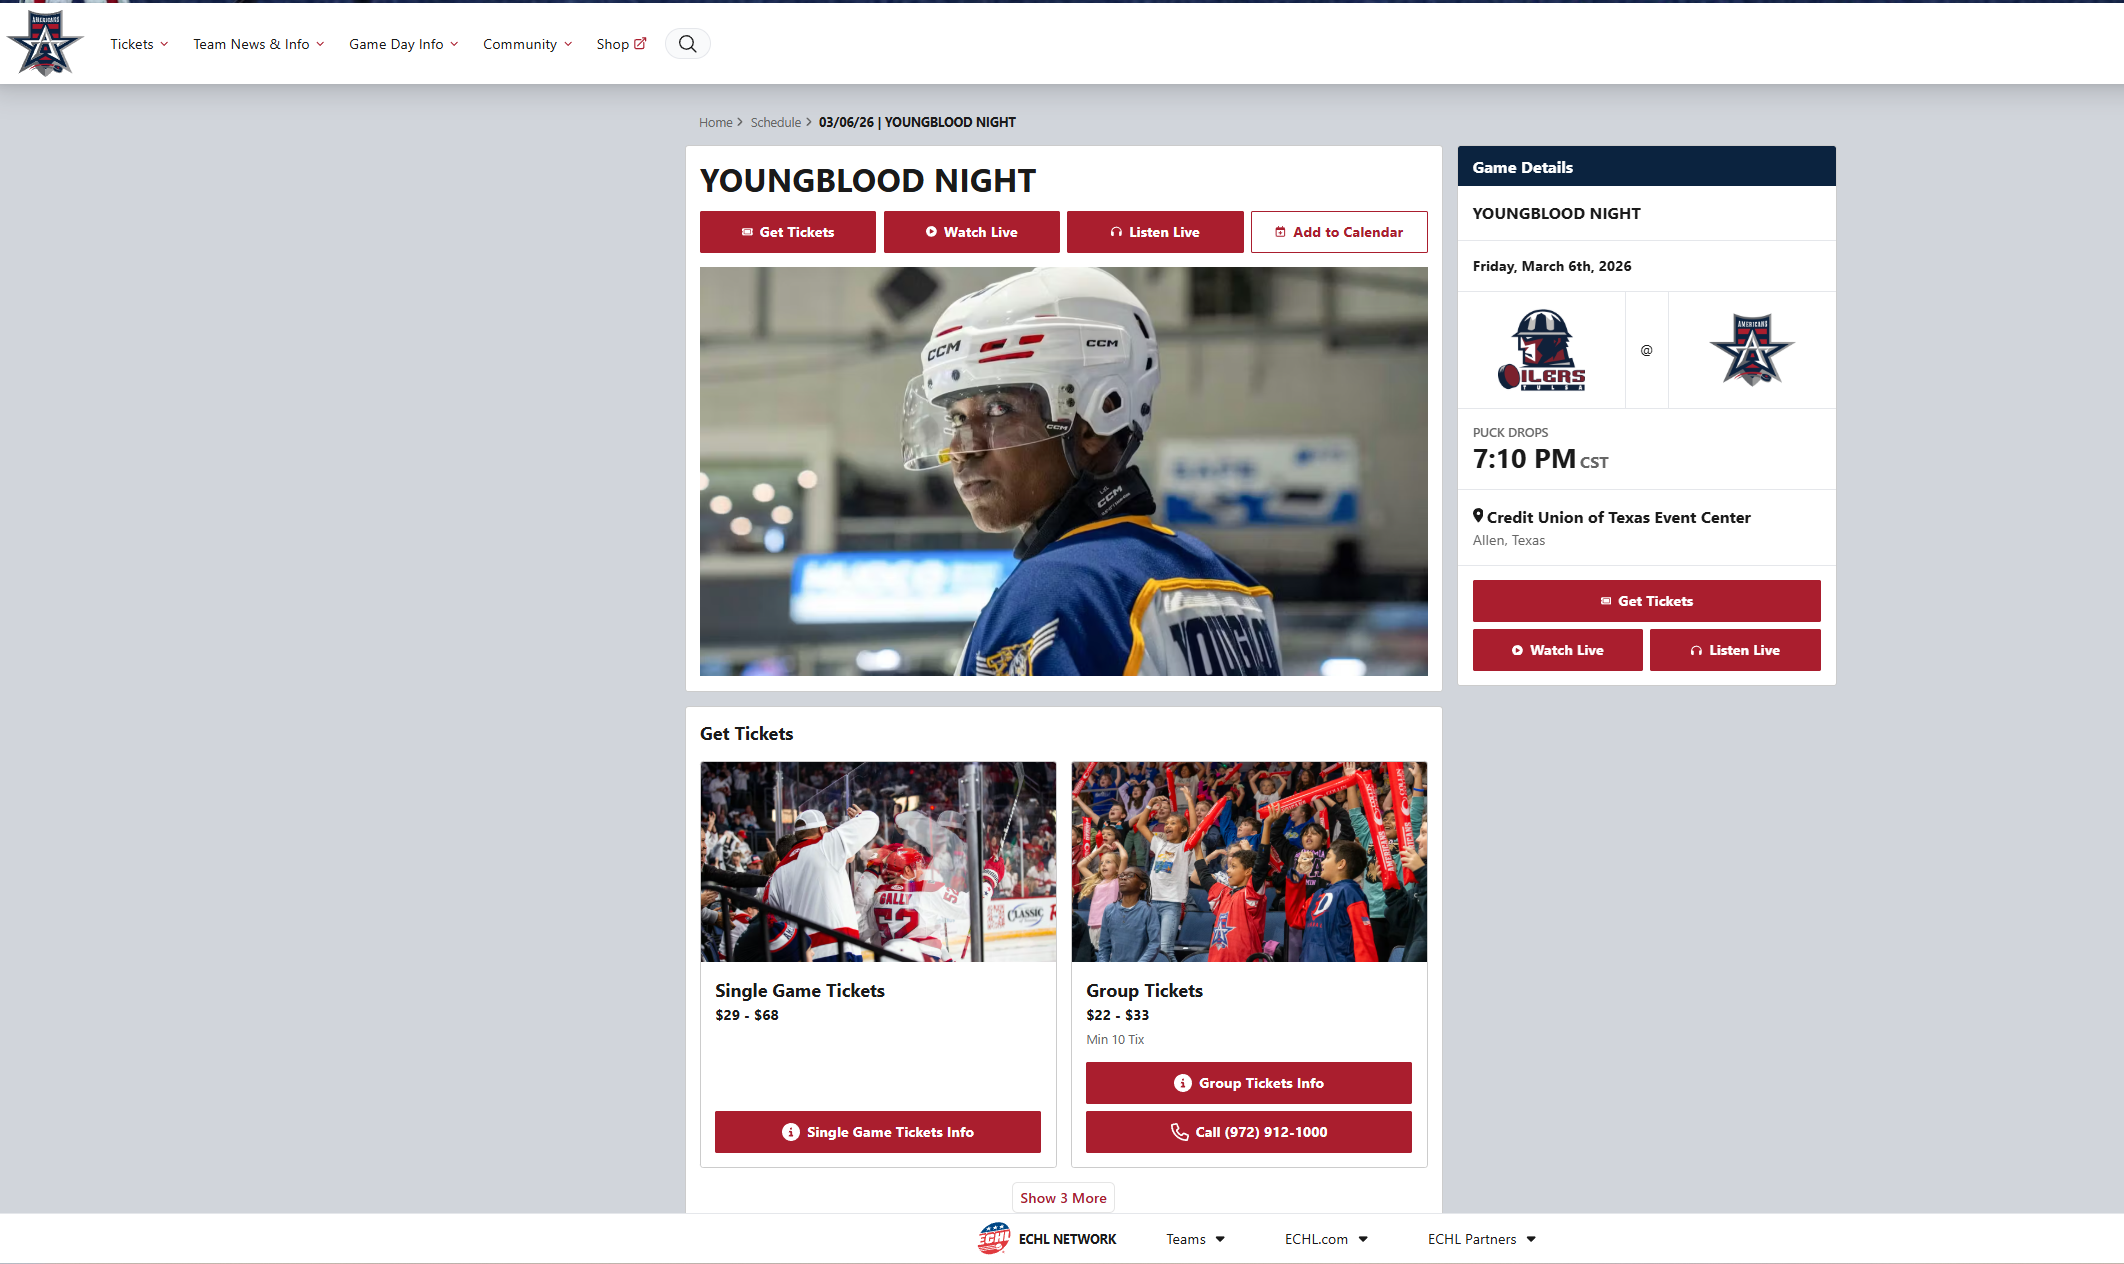The width and height of the screenshot is (2124, 1264).
Task: Click Listen Live below the title
Action: pos(1155,232)
